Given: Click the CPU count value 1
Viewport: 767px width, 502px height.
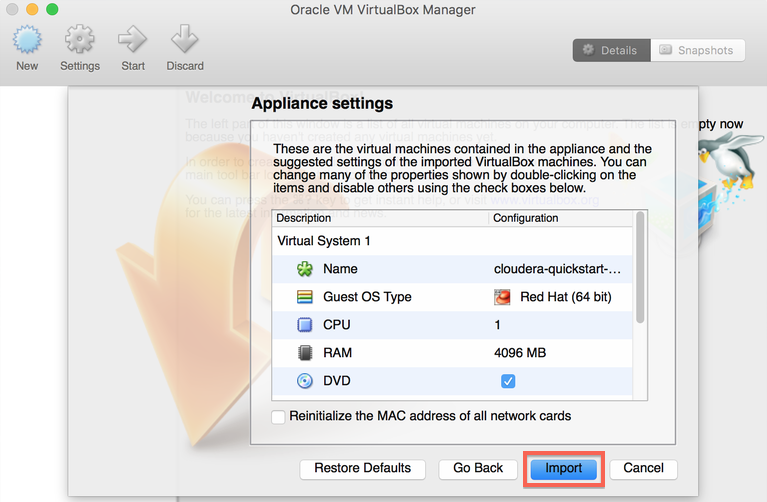Looking at the screenshot, I should [497, 325].
